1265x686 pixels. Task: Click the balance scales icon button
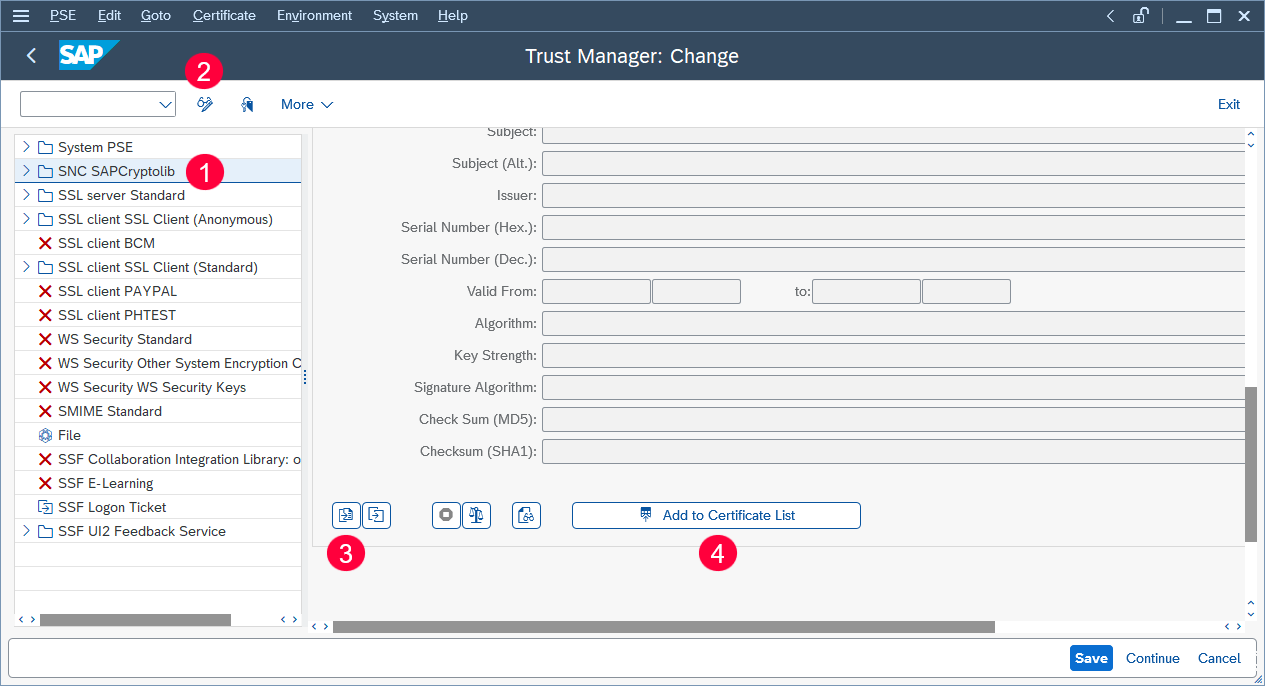coord(476,515)
